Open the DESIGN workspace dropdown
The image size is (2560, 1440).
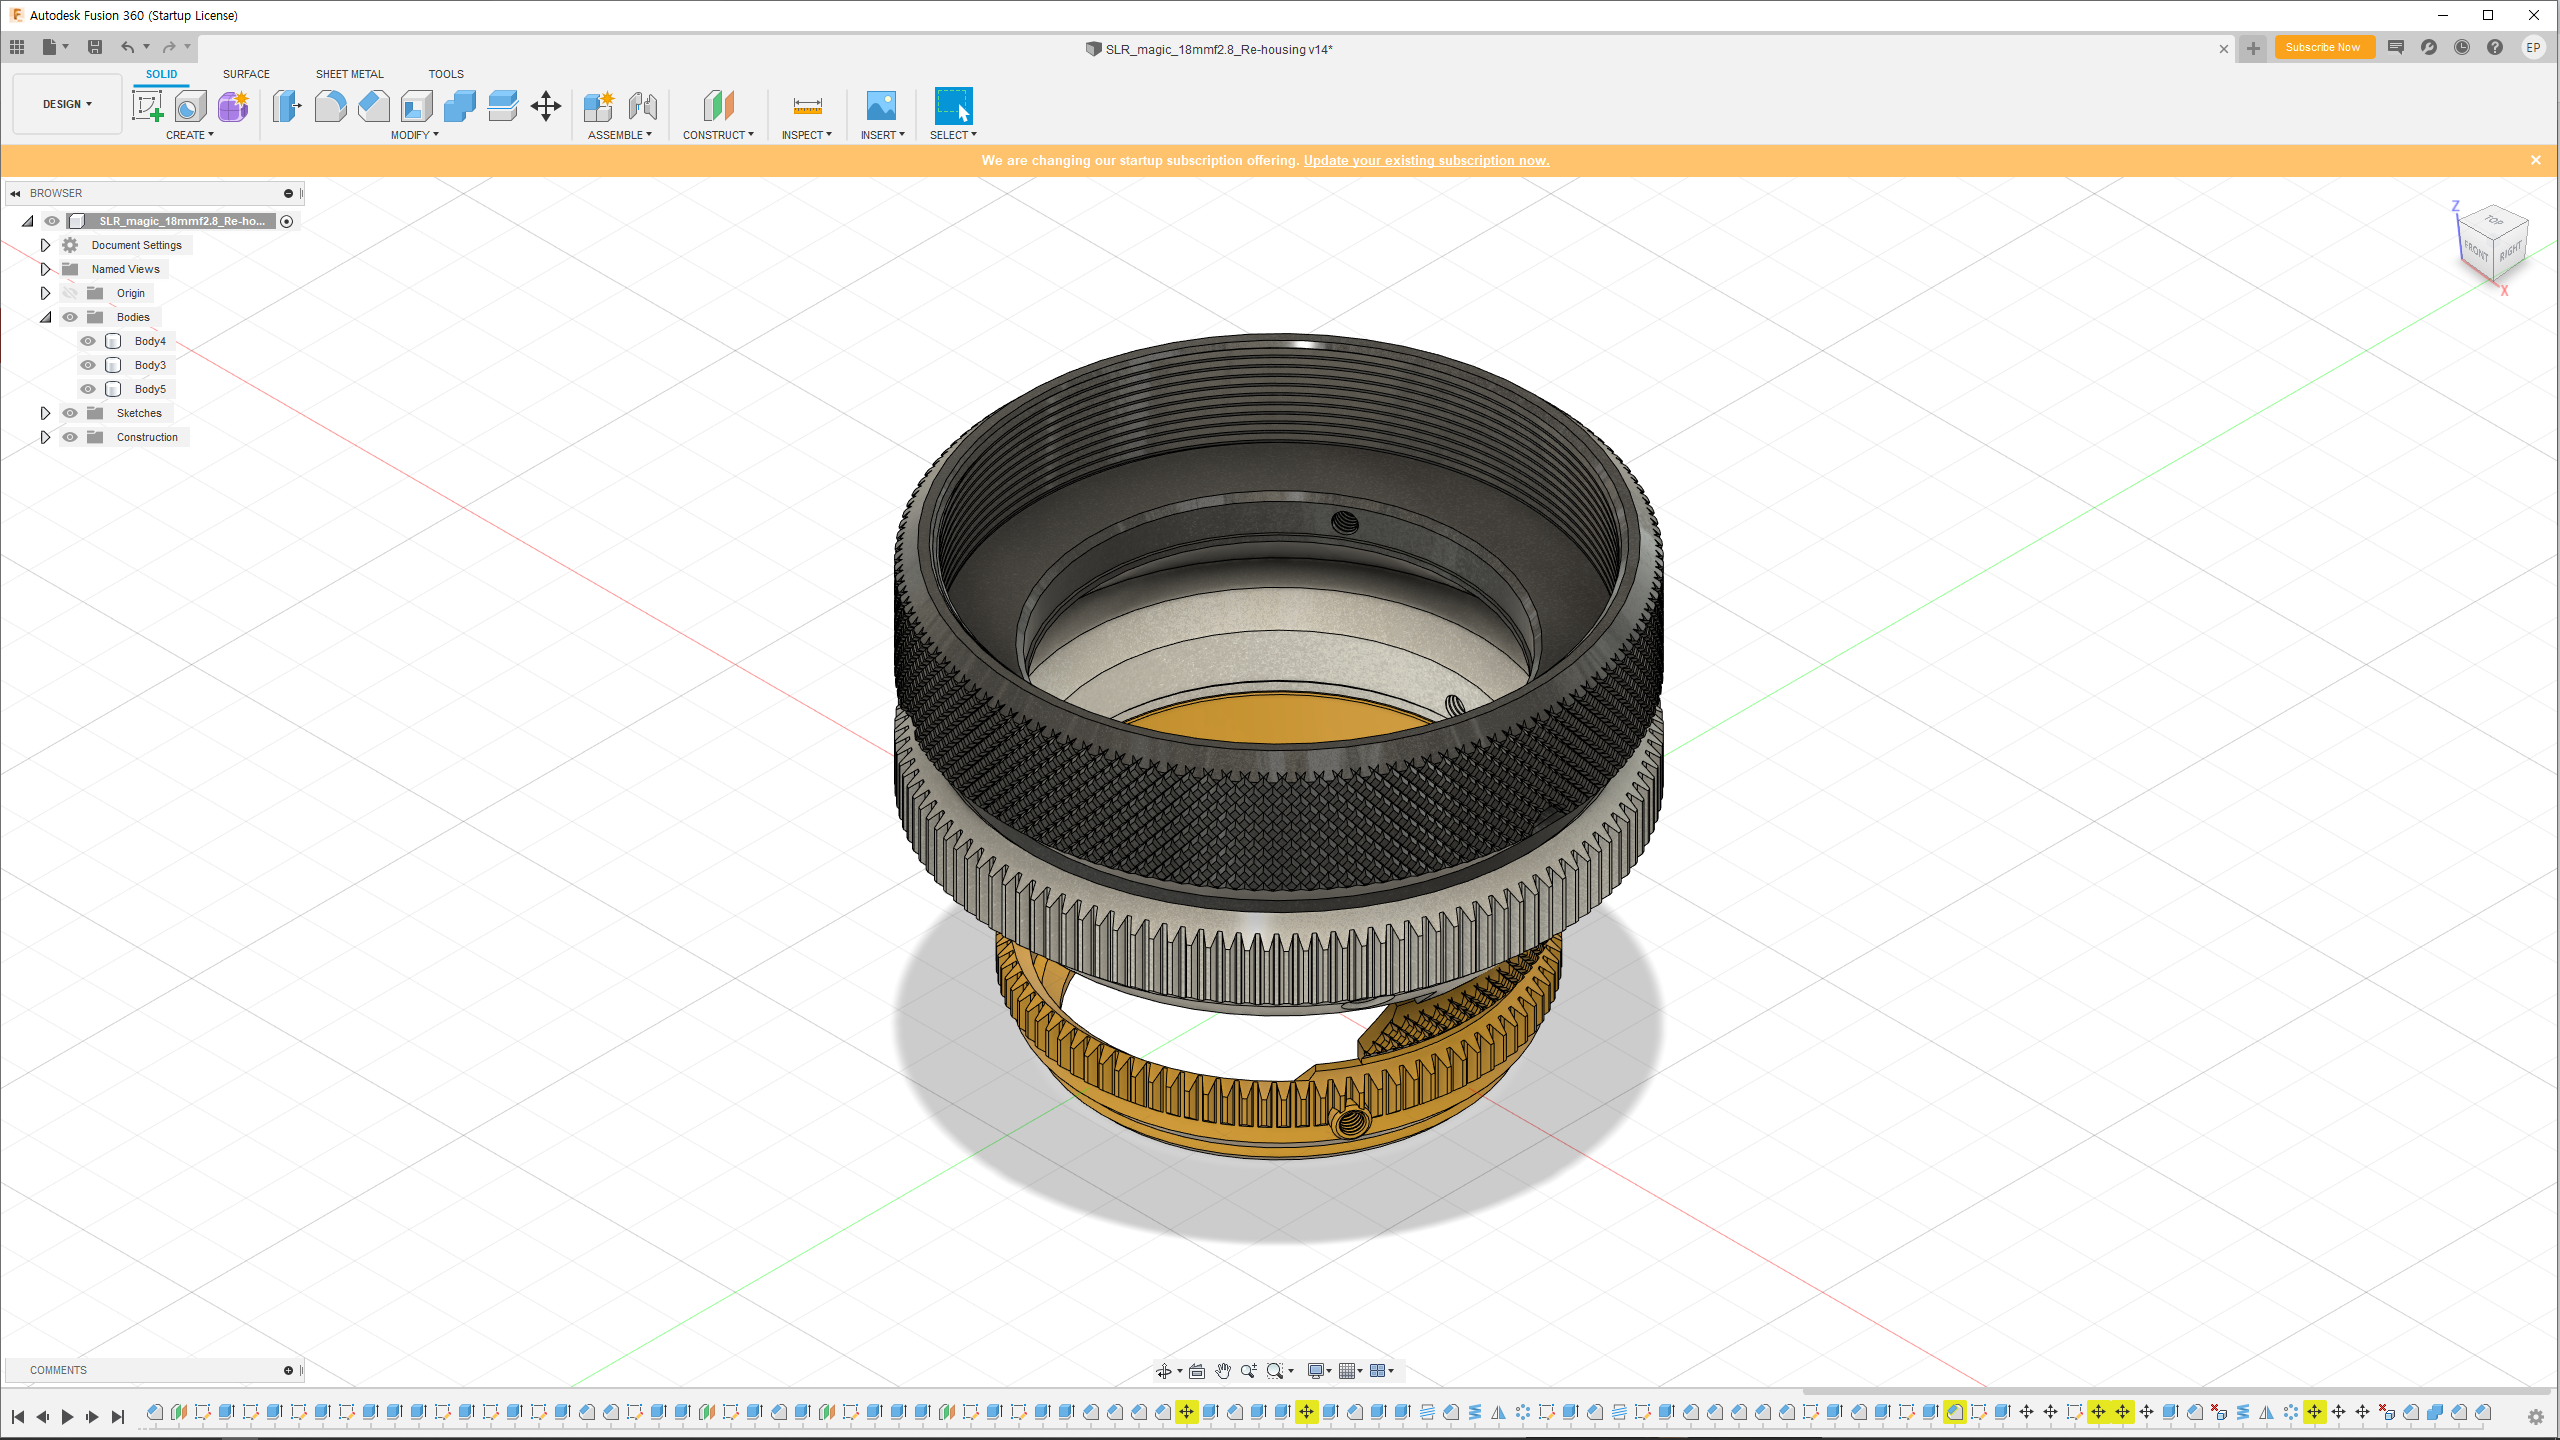pos(67,104)
